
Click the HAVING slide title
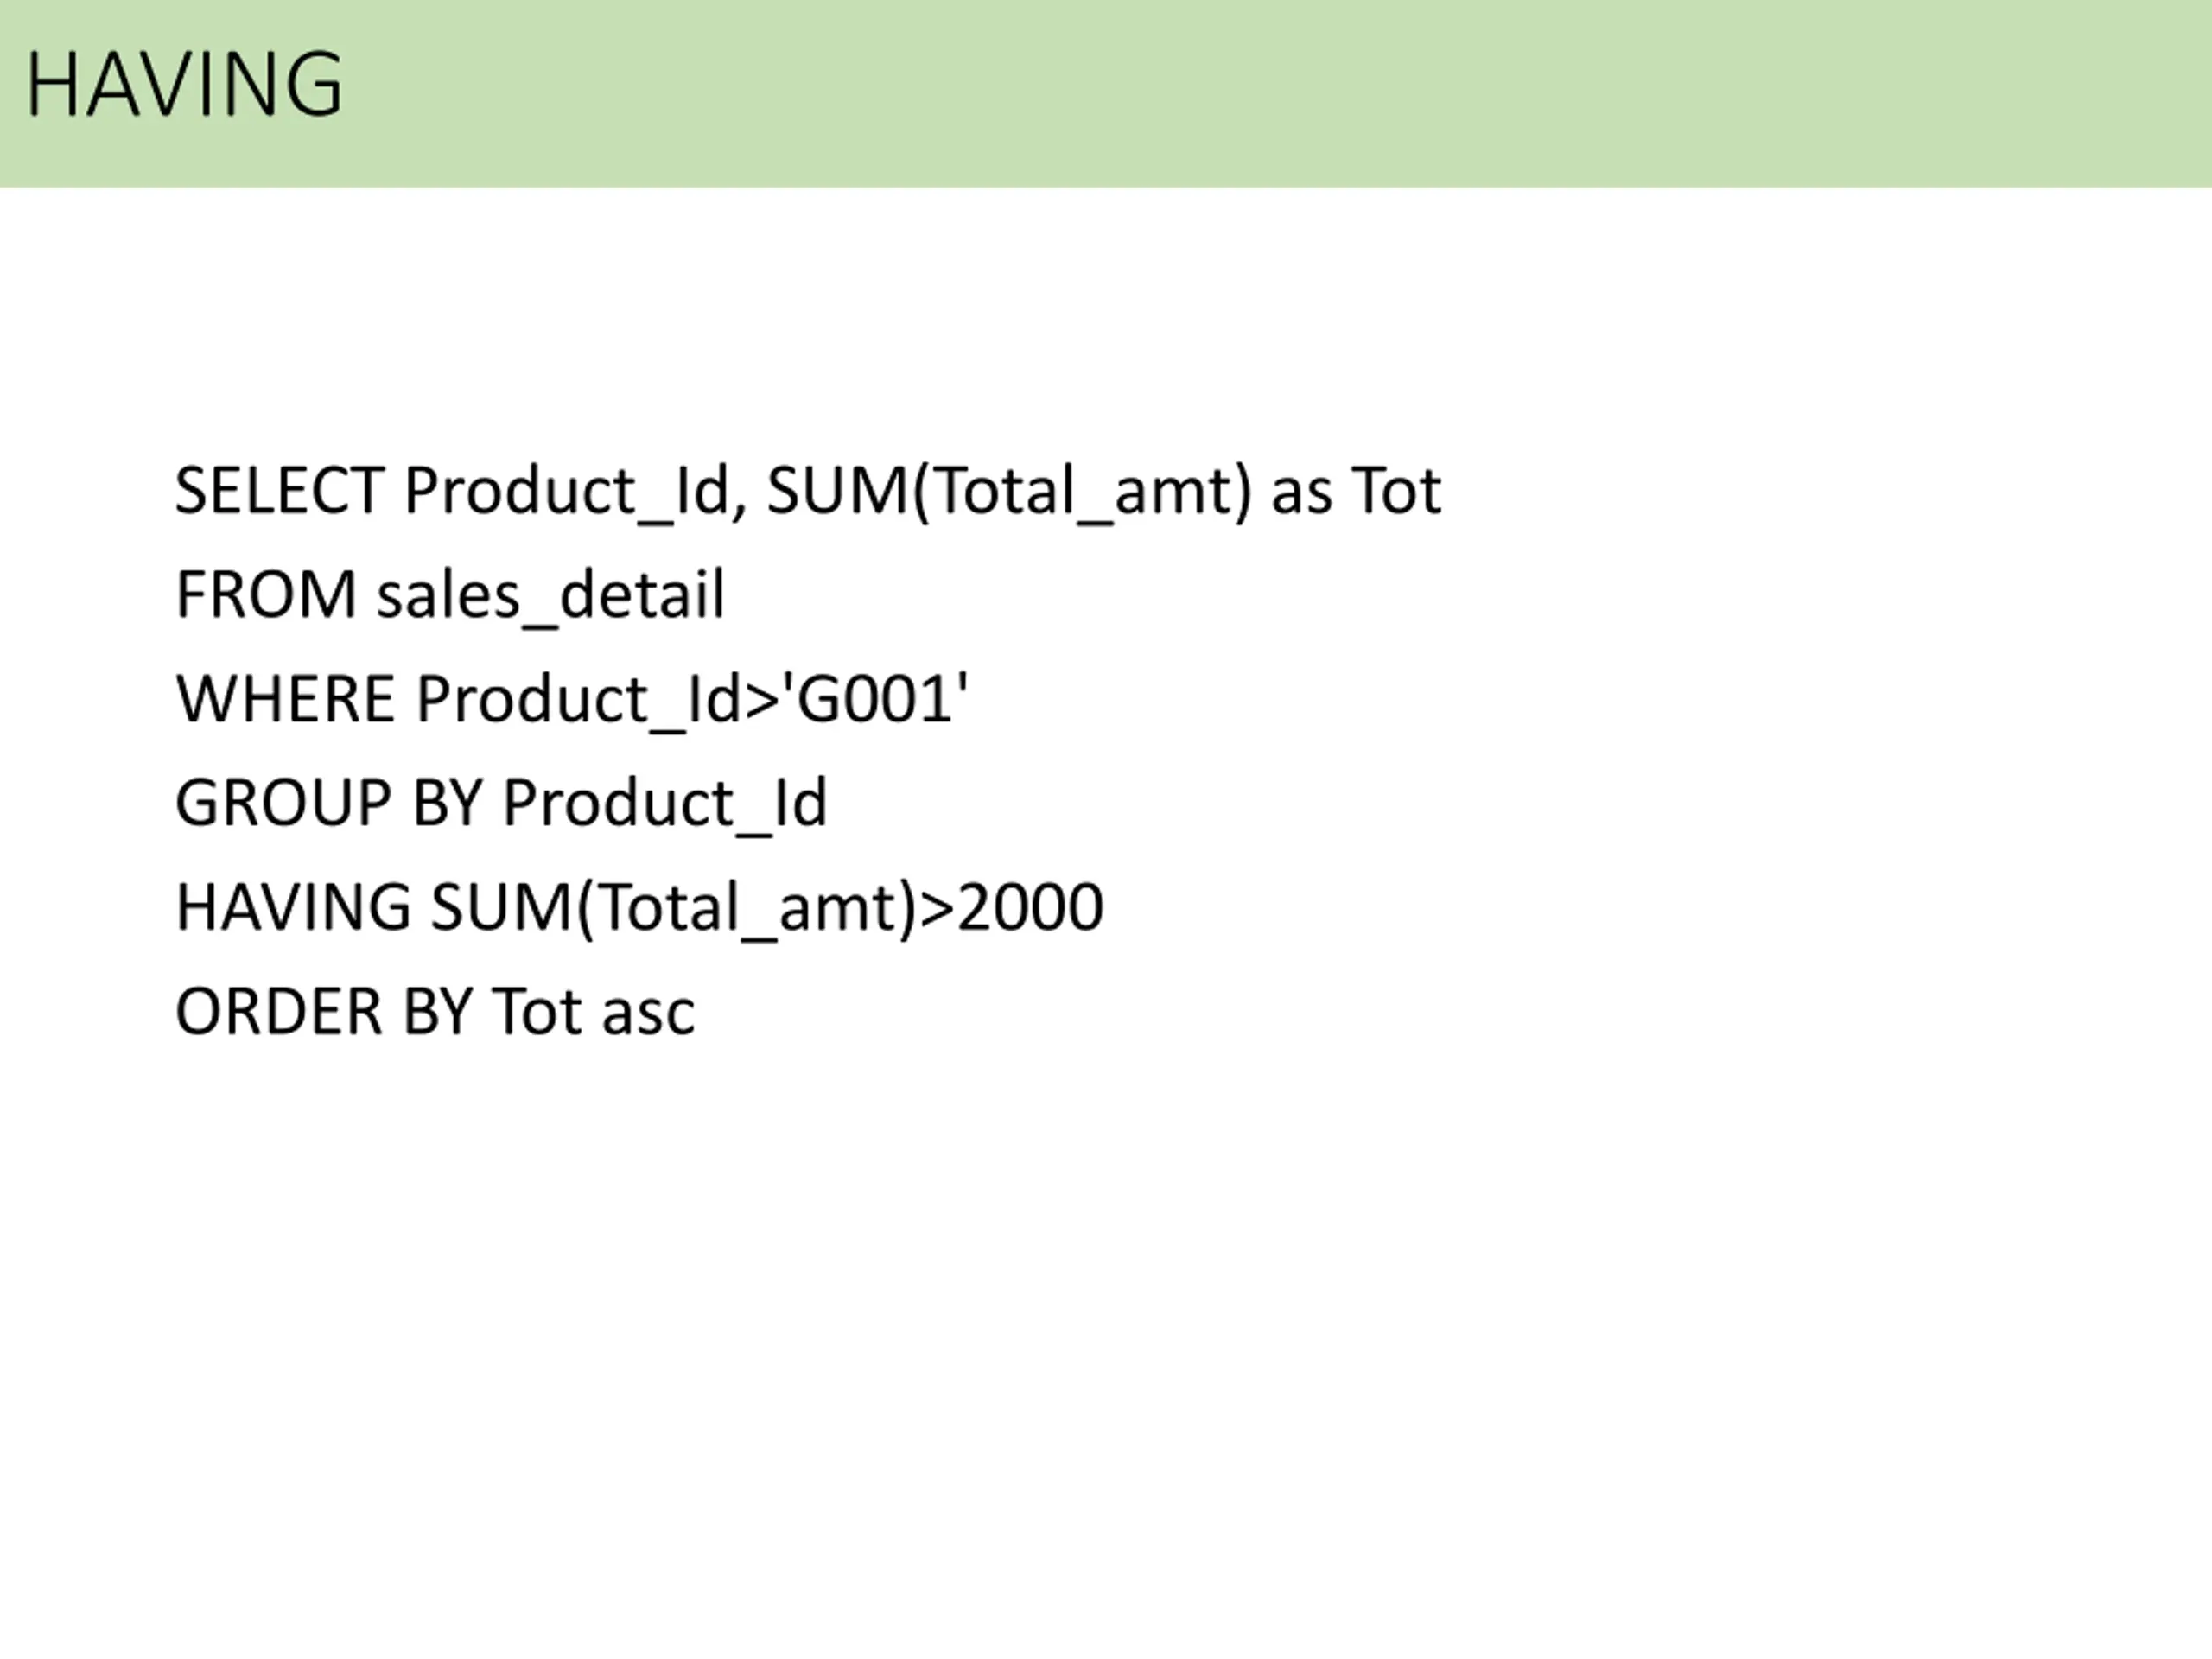(184, 84)
